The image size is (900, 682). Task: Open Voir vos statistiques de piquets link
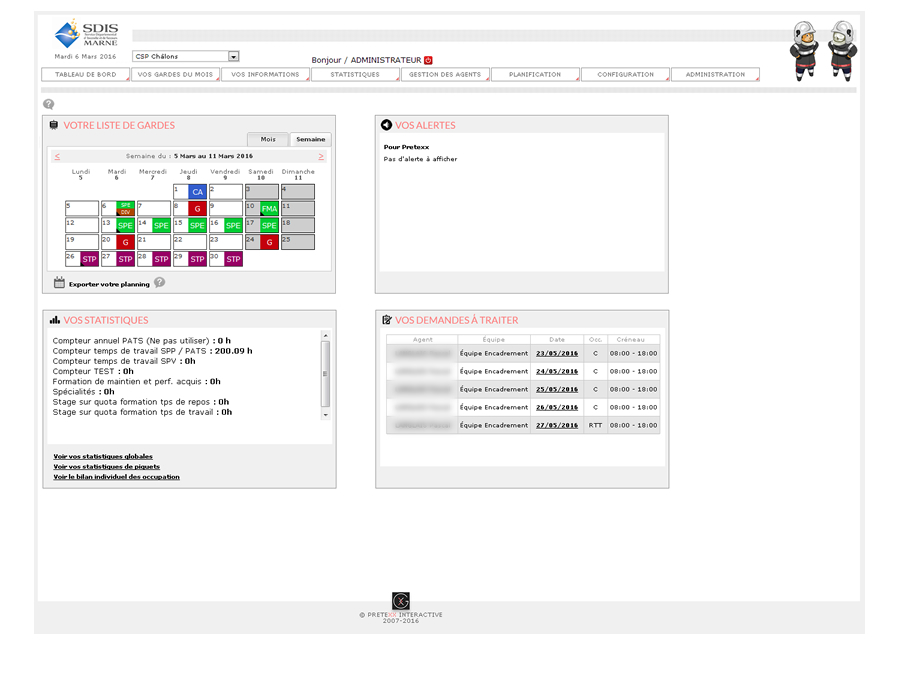pos(107,467)
